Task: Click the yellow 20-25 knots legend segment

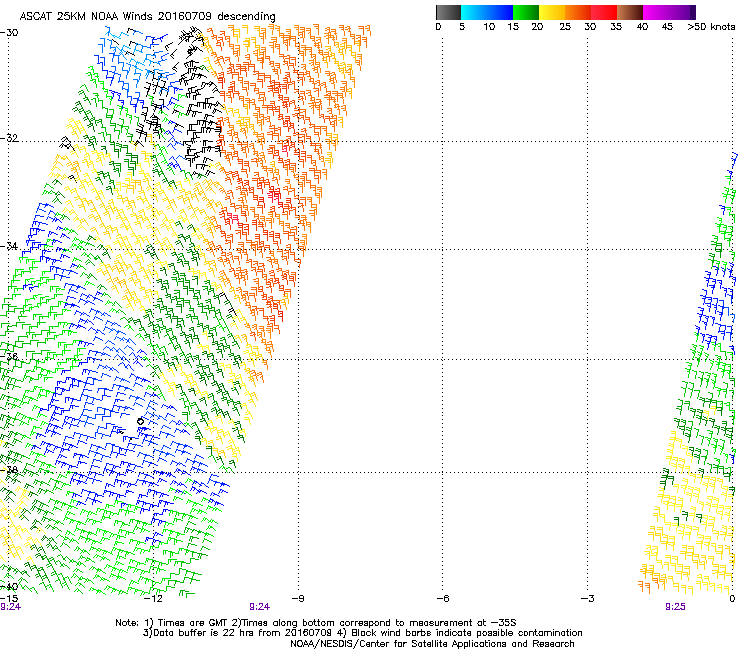Action: [x=552, y=12]
